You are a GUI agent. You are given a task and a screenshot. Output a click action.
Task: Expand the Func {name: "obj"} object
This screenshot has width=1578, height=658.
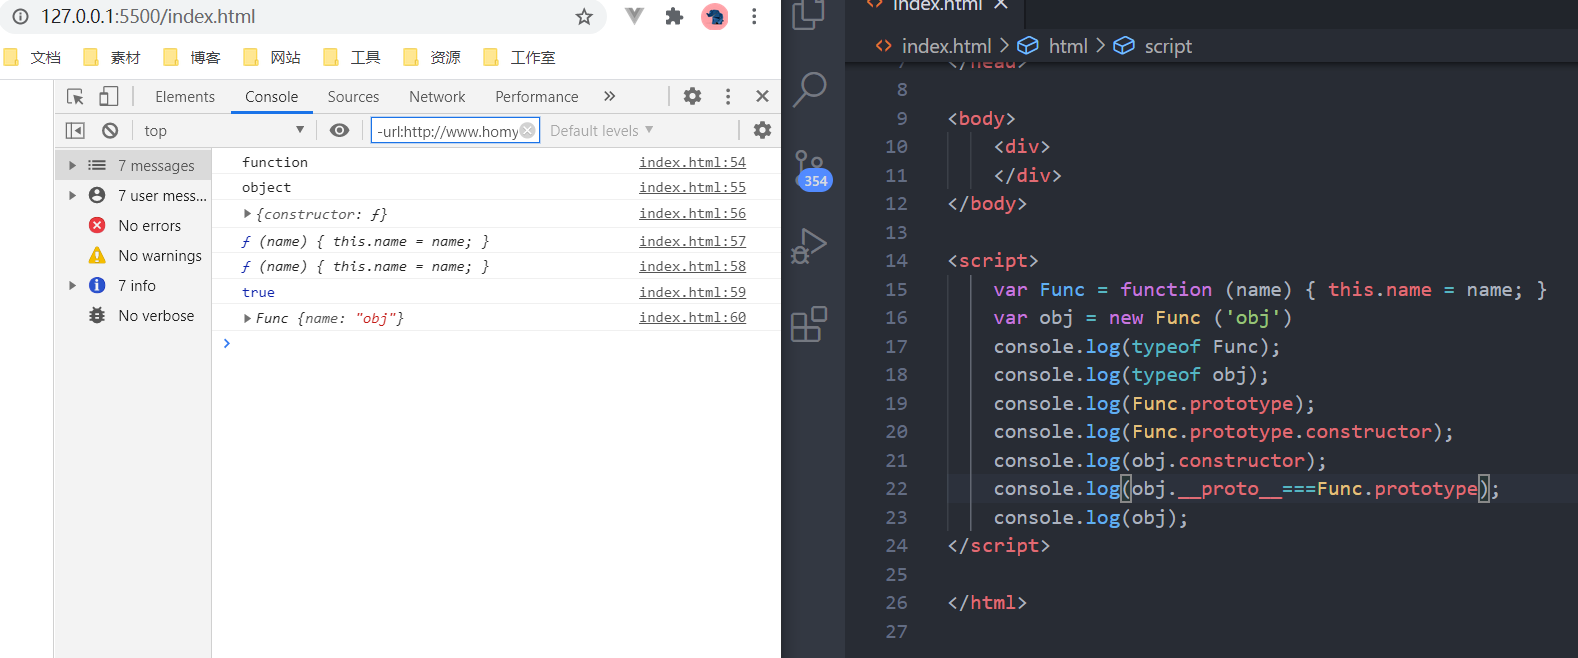[247, 318]
